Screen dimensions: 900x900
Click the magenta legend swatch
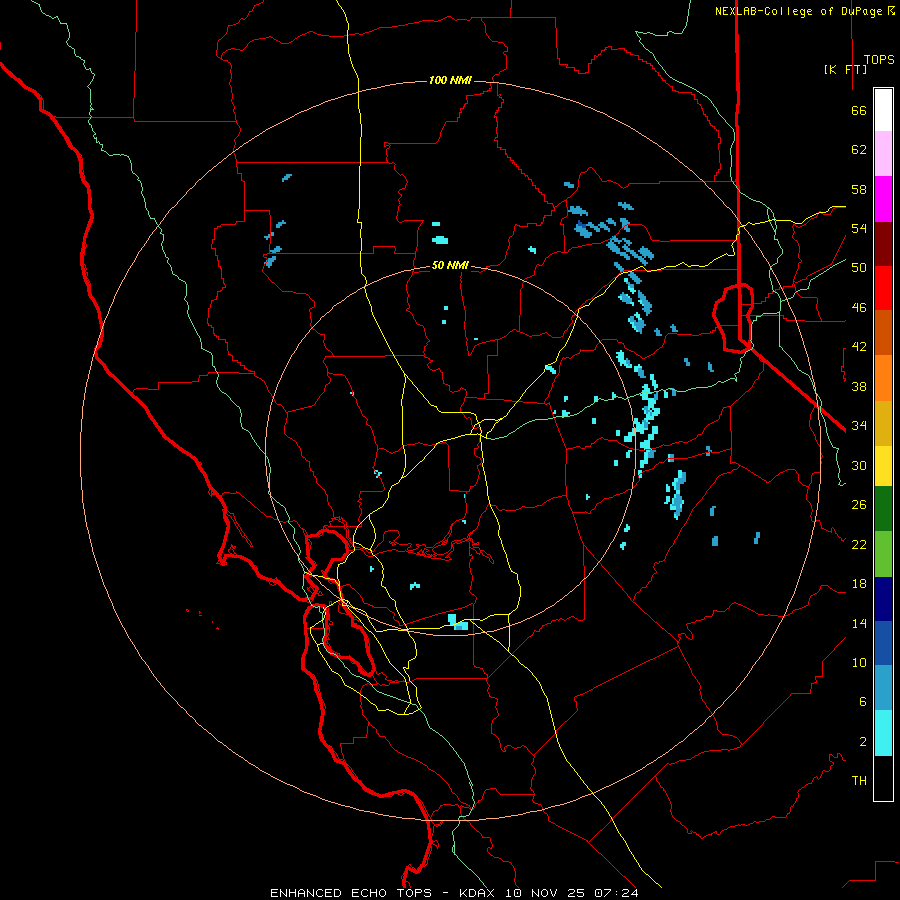pos(883,199)
